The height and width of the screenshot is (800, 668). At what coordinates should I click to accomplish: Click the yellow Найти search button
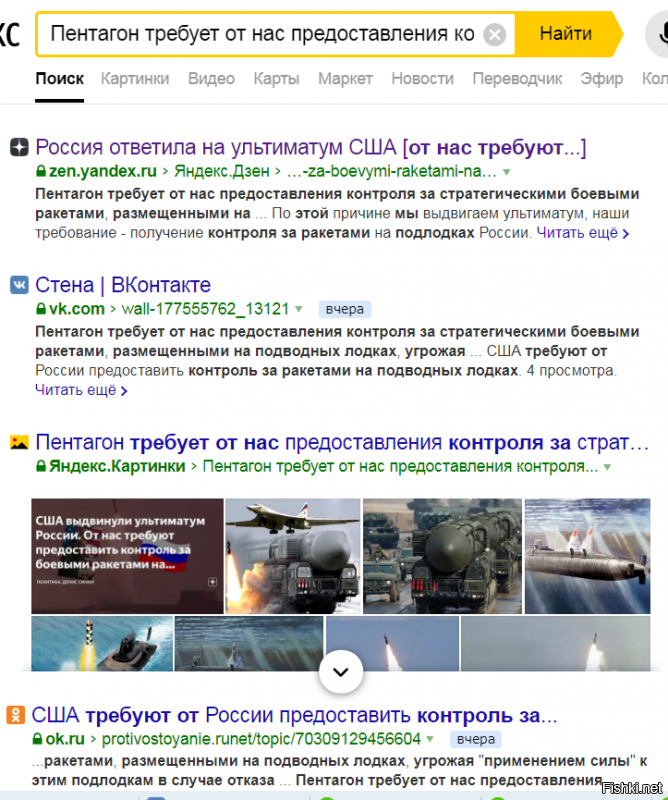[566, 34]
